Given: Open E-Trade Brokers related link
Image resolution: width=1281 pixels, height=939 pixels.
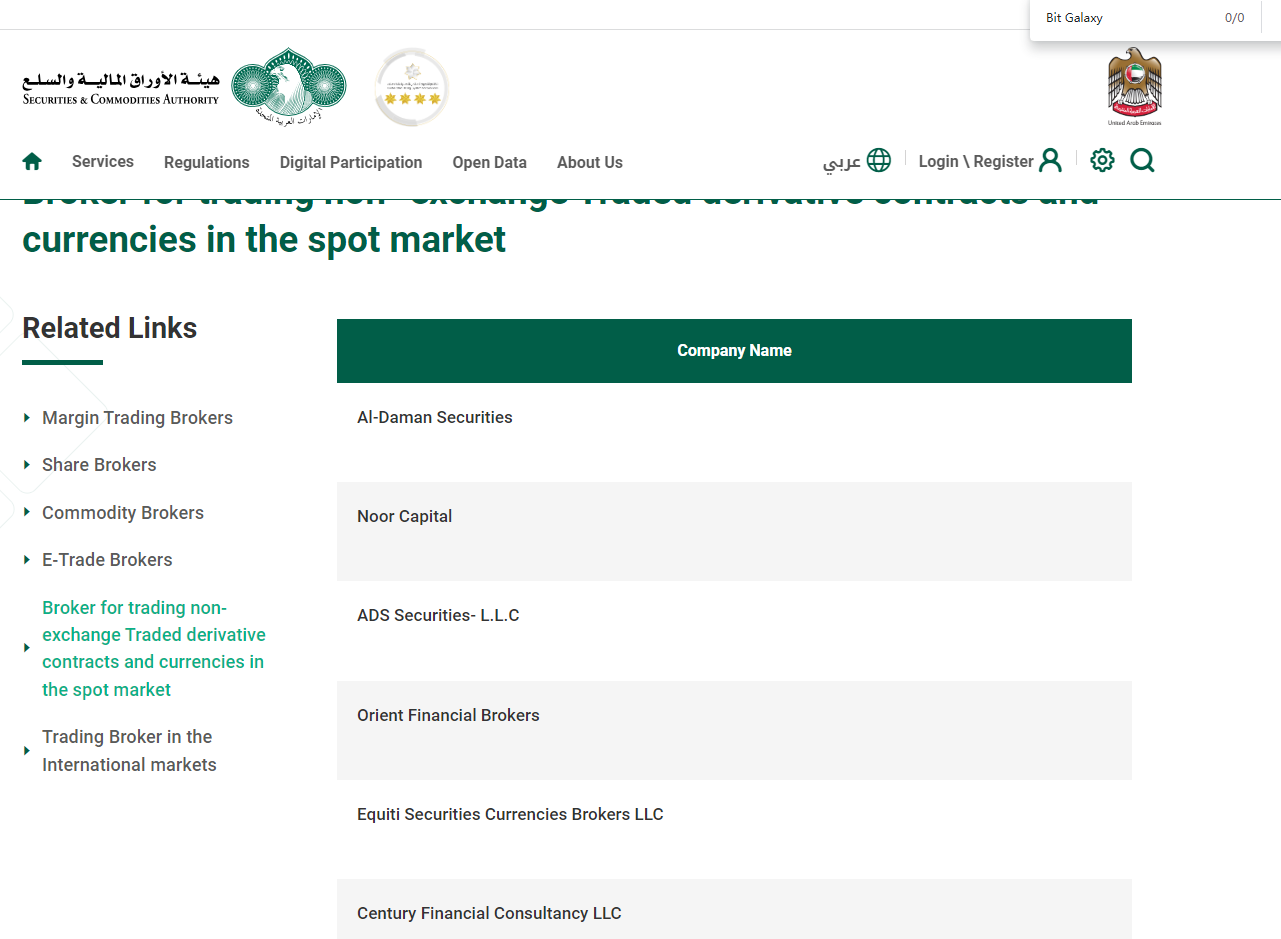Looking at the screenshot, I should pyautogui.click(x=107, y=560).
